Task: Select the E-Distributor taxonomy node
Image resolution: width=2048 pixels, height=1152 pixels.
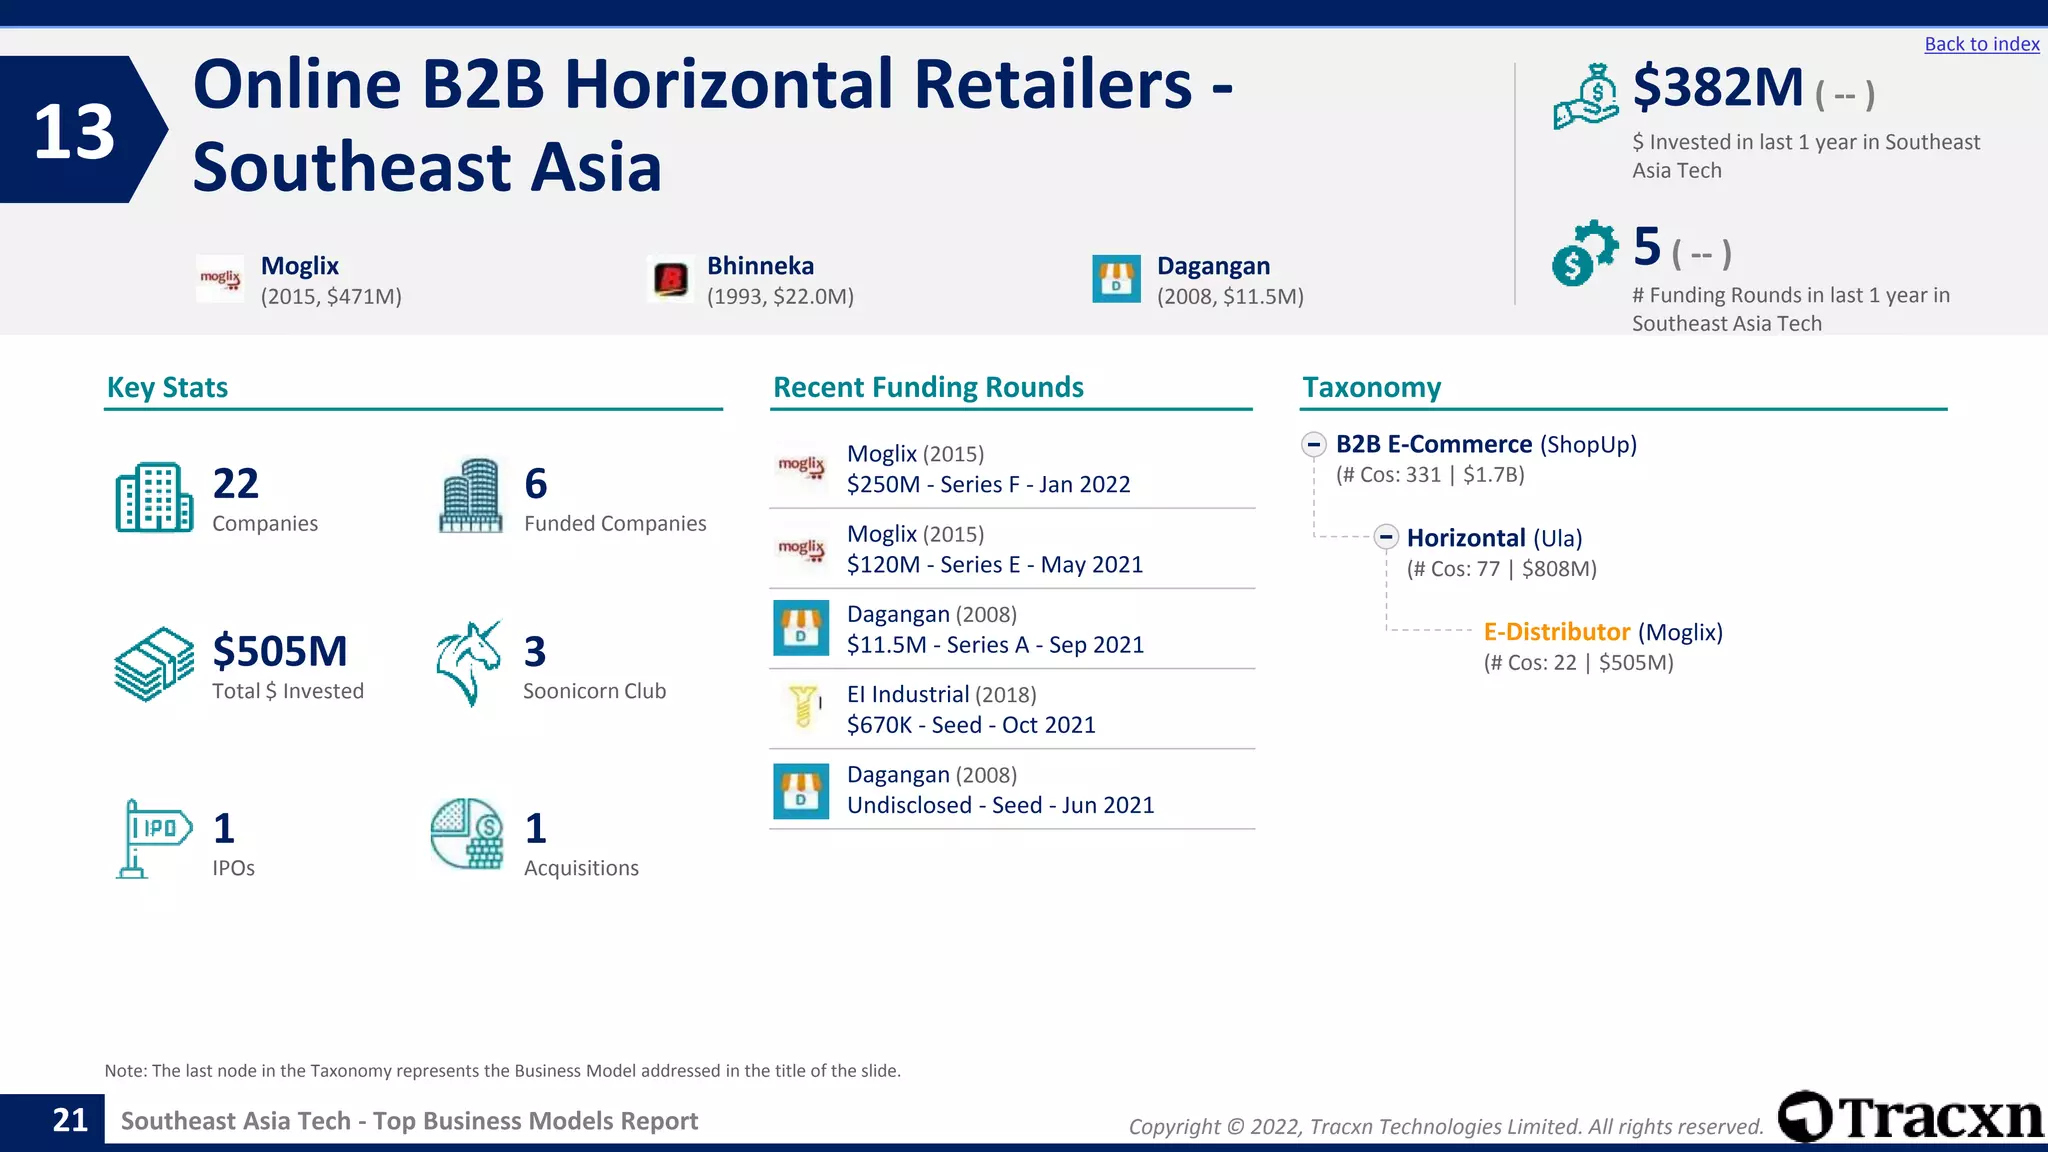Action: point(1603,632)
